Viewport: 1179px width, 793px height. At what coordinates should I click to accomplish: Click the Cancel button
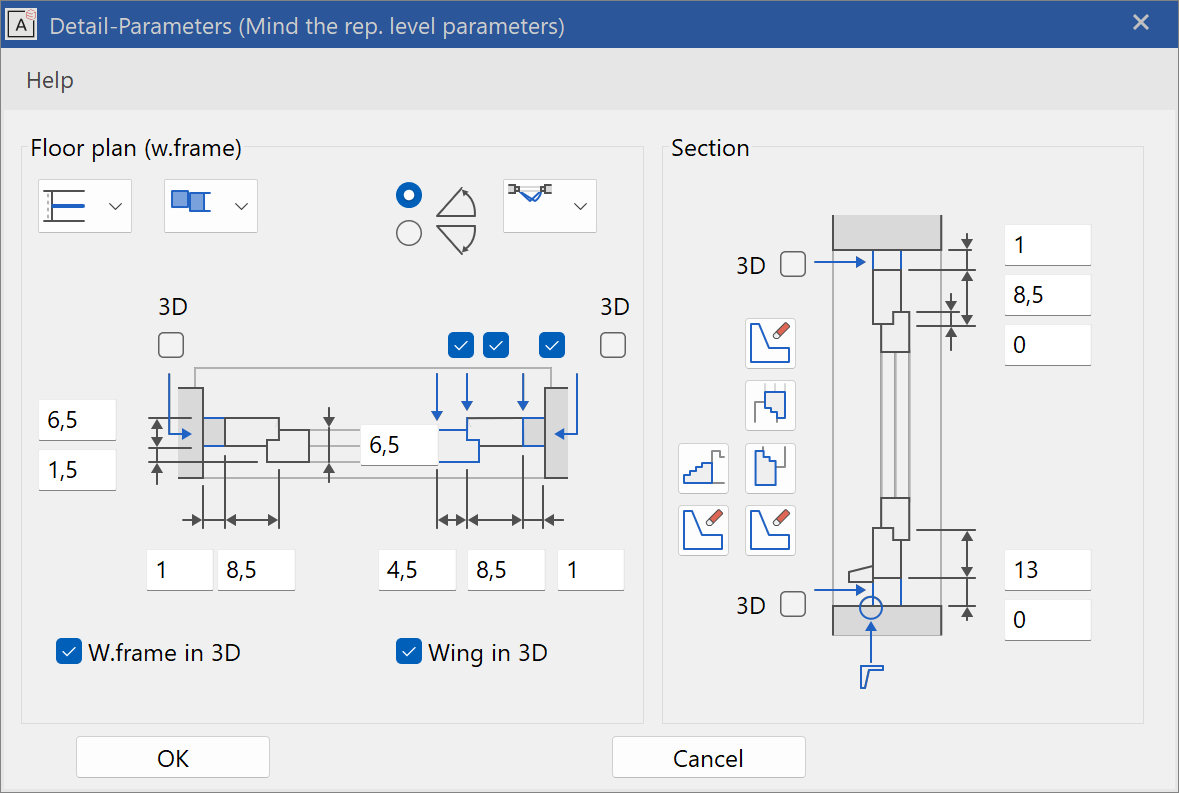(708, 758)
